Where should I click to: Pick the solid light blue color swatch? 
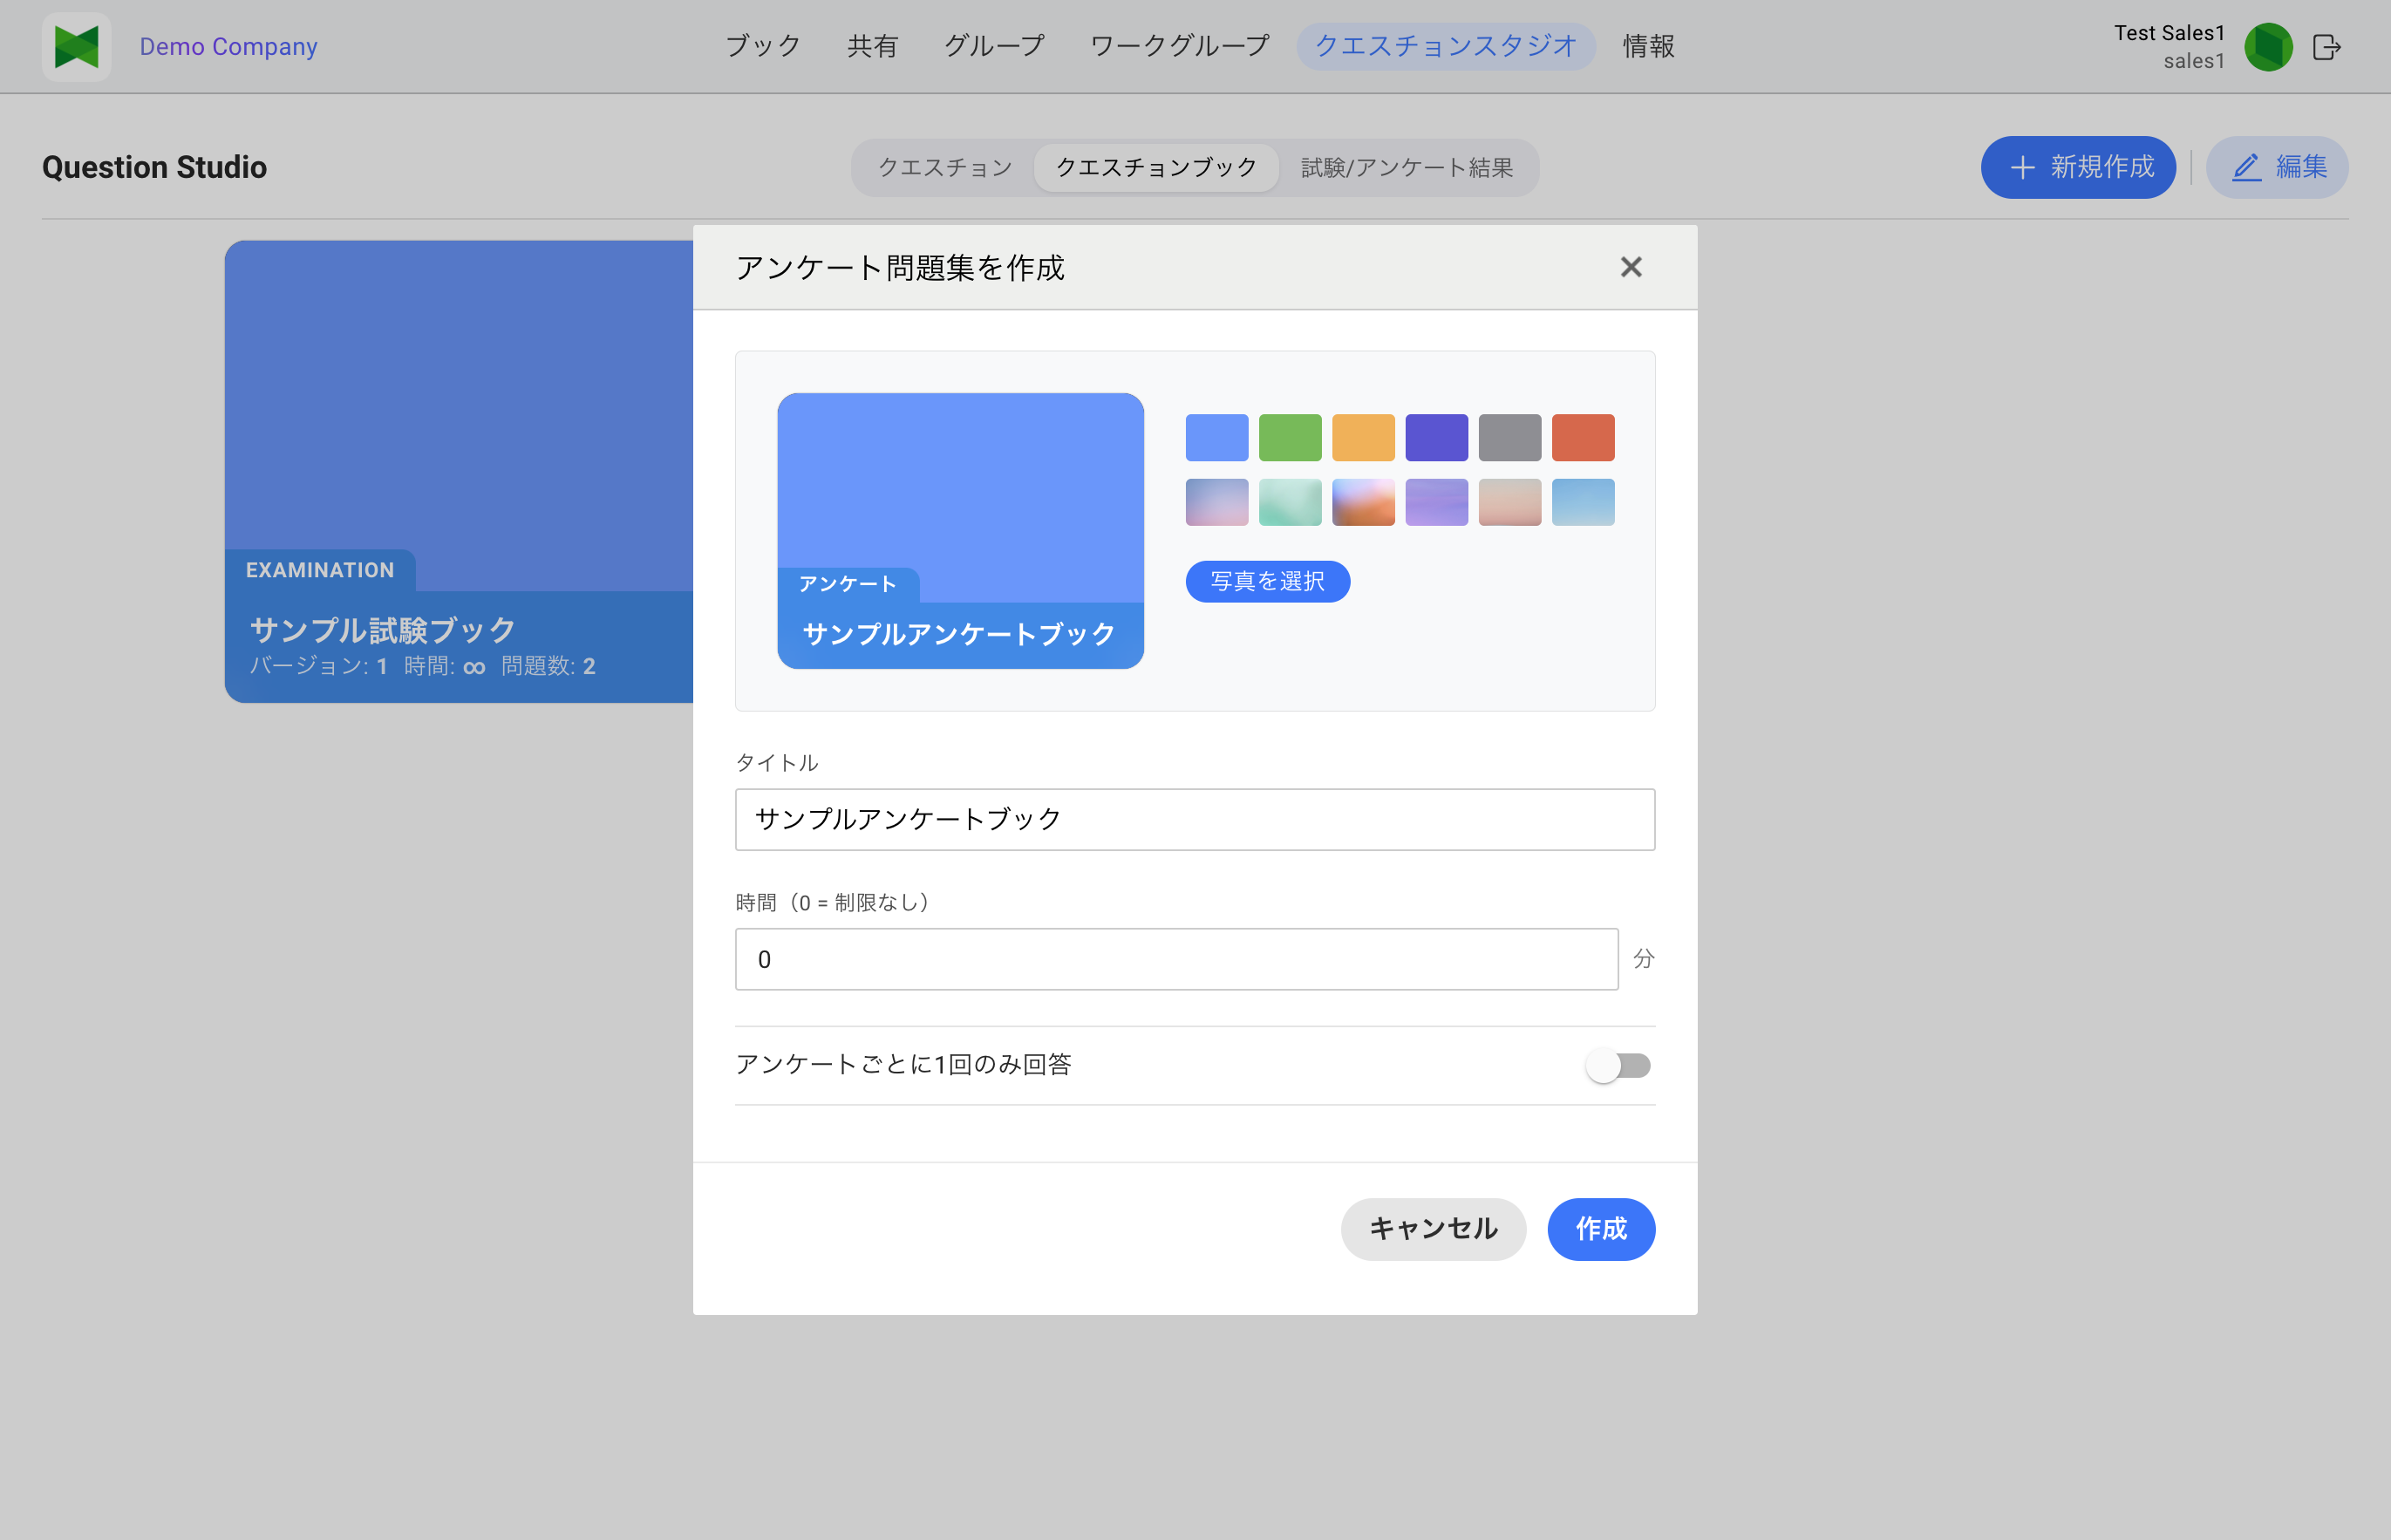click(x=1217, y=437)
